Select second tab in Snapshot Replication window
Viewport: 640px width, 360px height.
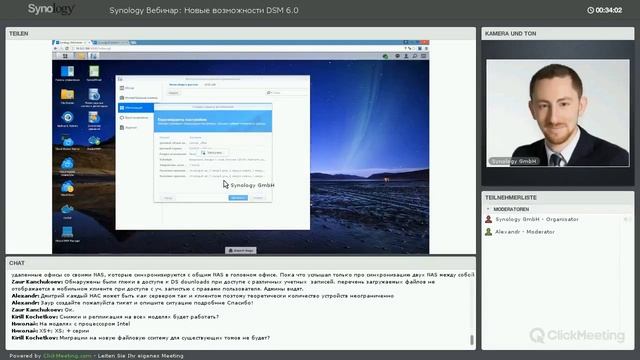[210, 84]
